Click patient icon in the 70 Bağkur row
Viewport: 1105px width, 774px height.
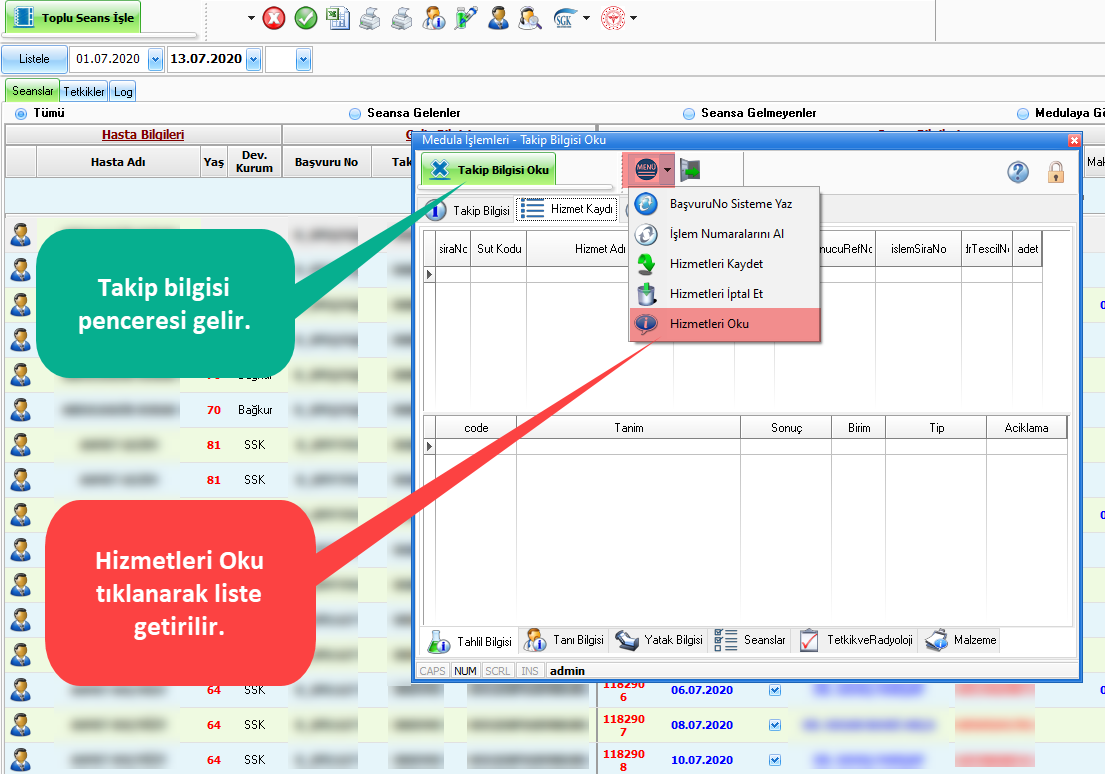click(20, 410)
